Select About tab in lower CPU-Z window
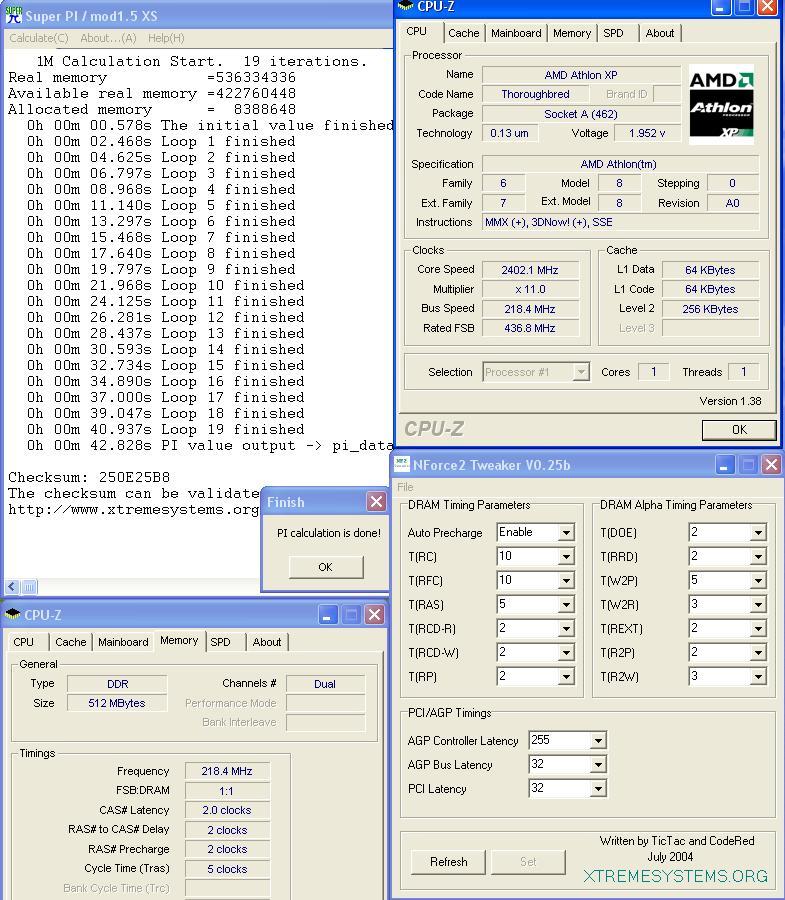This screenshot has height=900, width=785. (x=267, y=642)
